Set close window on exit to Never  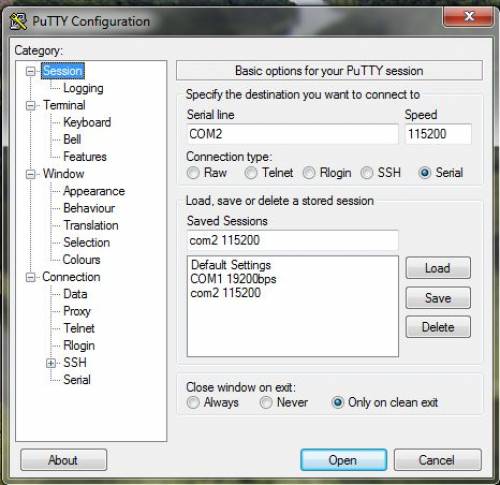[x=266, y=402]
